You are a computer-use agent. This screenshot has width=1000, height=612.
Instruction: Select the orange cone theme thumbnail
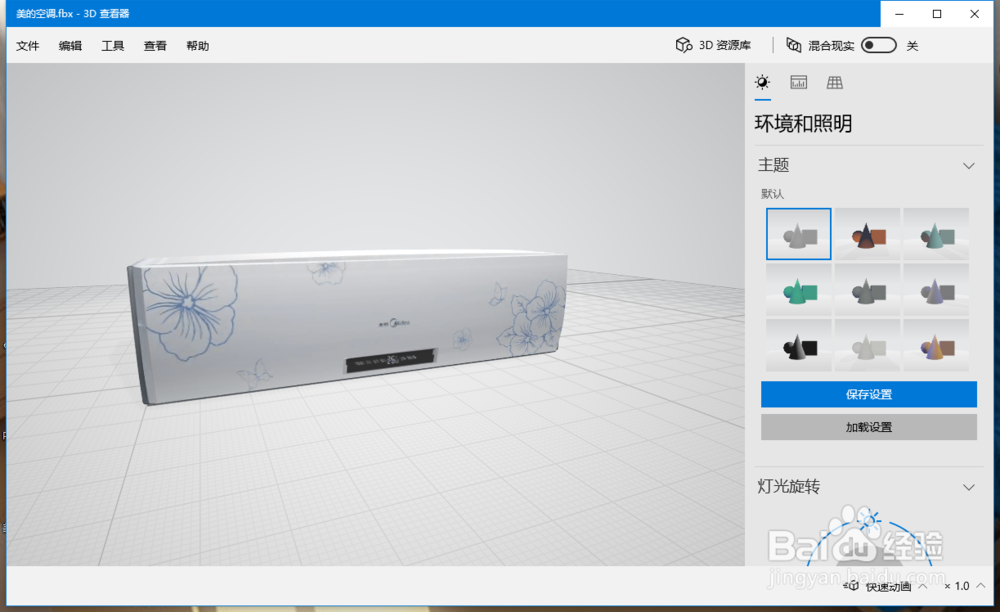click(x=867, y=232)
